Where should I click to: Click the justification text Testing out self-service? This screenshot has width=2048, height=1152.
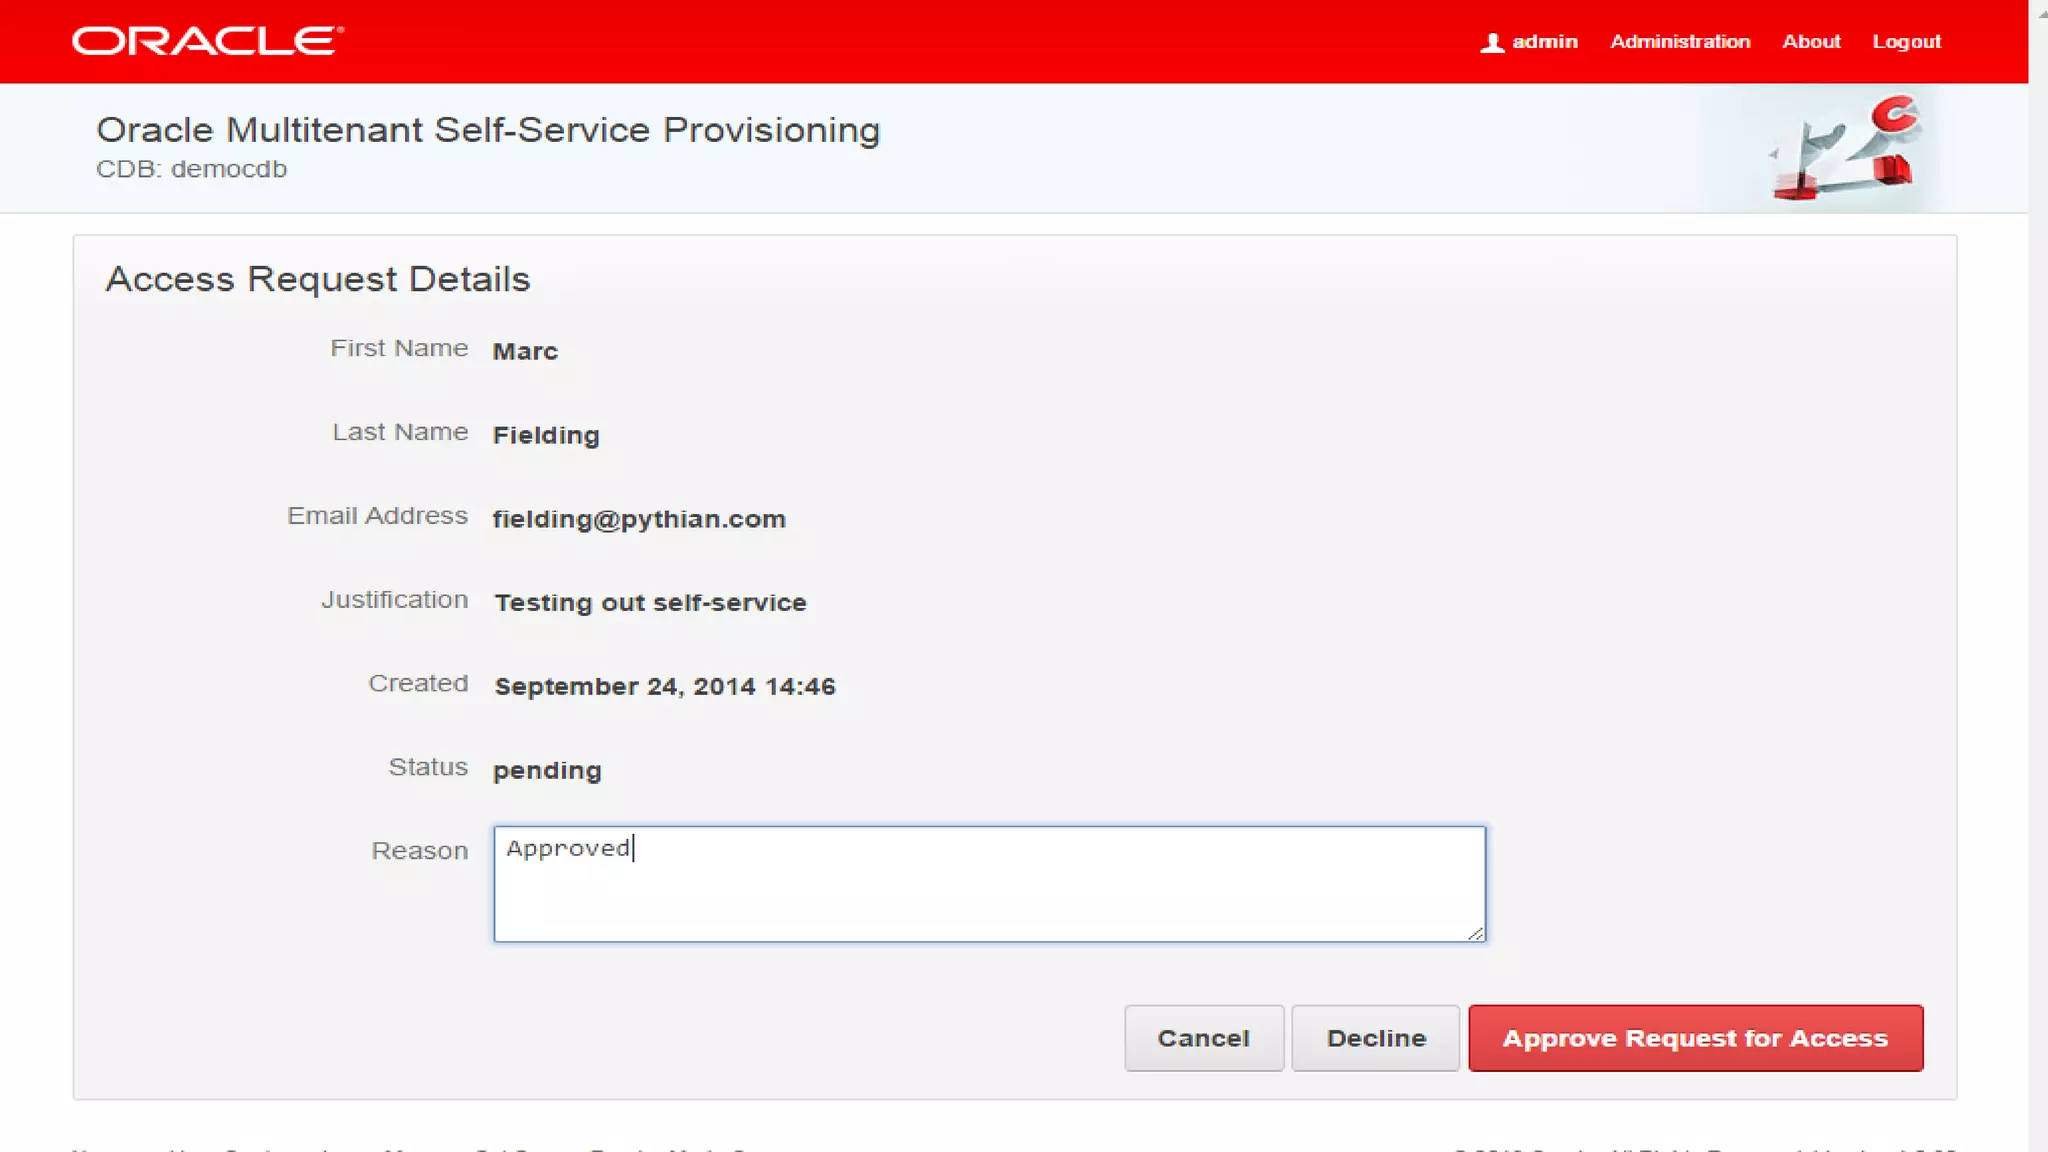point(650,603)
